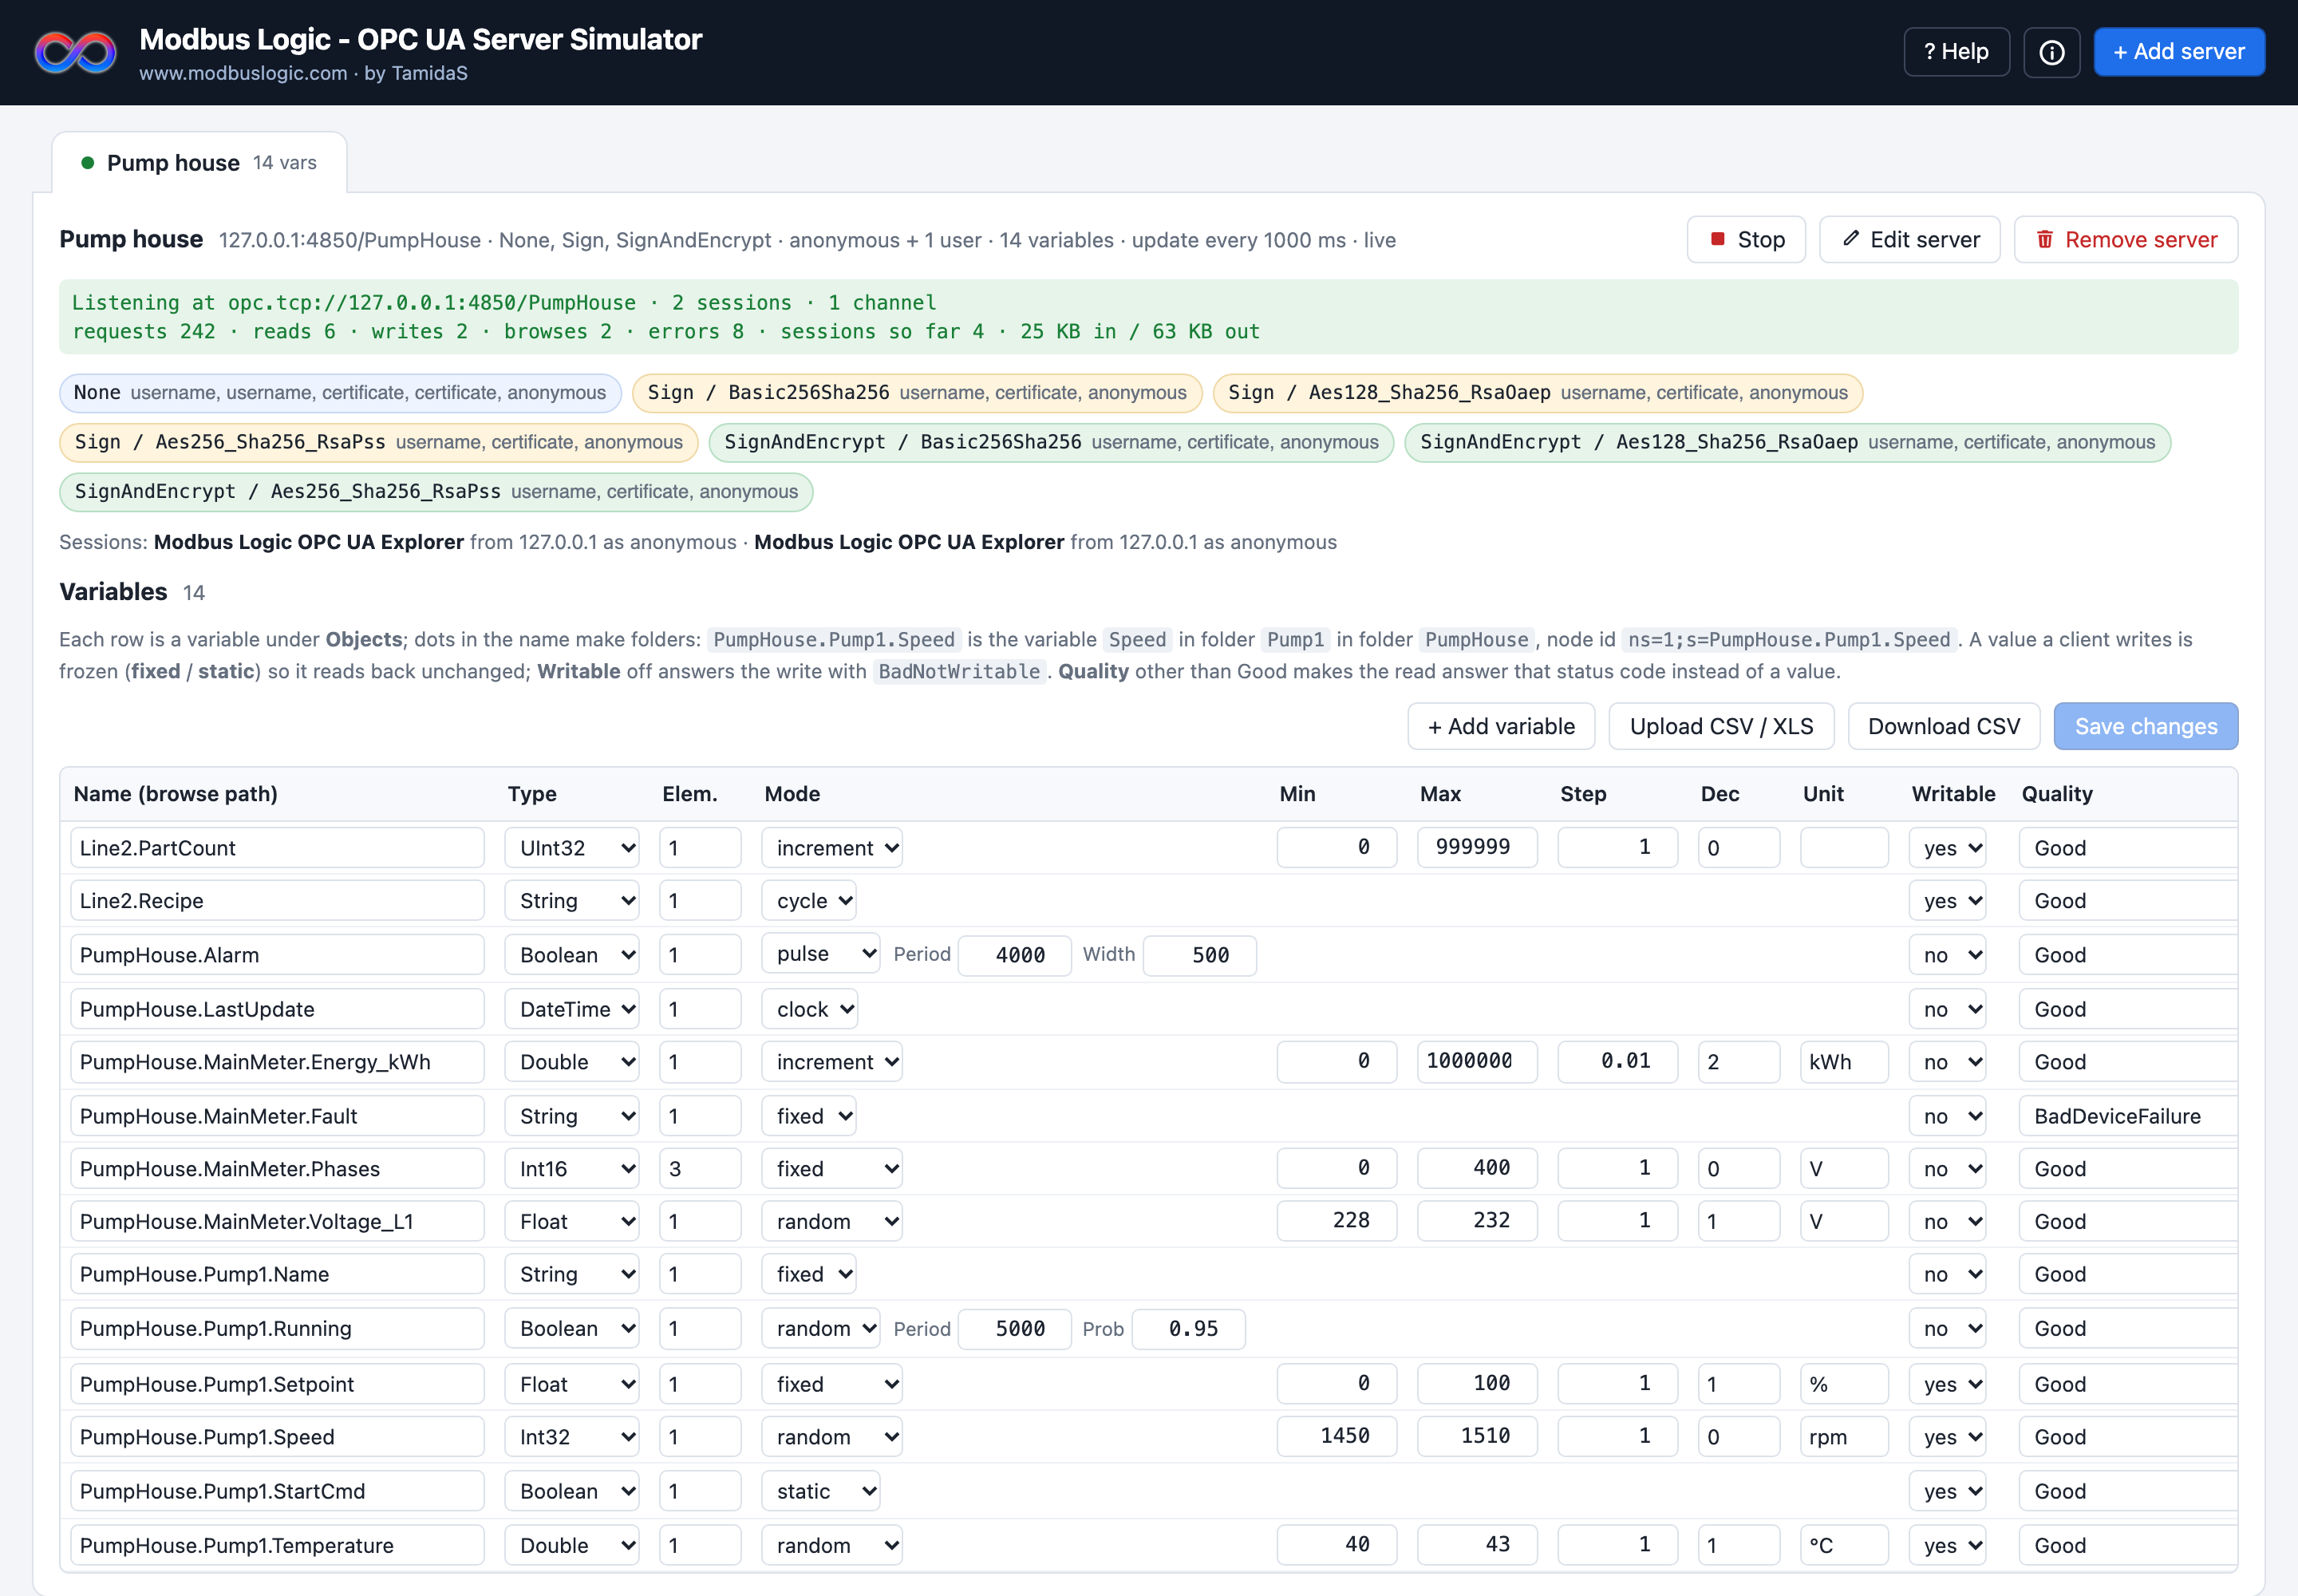Image resolution: width=2298 pixels, height=1596 pixels.
Task: Click Unit field for PumpHouse.MainMeter.Energy_kWh
Action: (1844, 1062)
